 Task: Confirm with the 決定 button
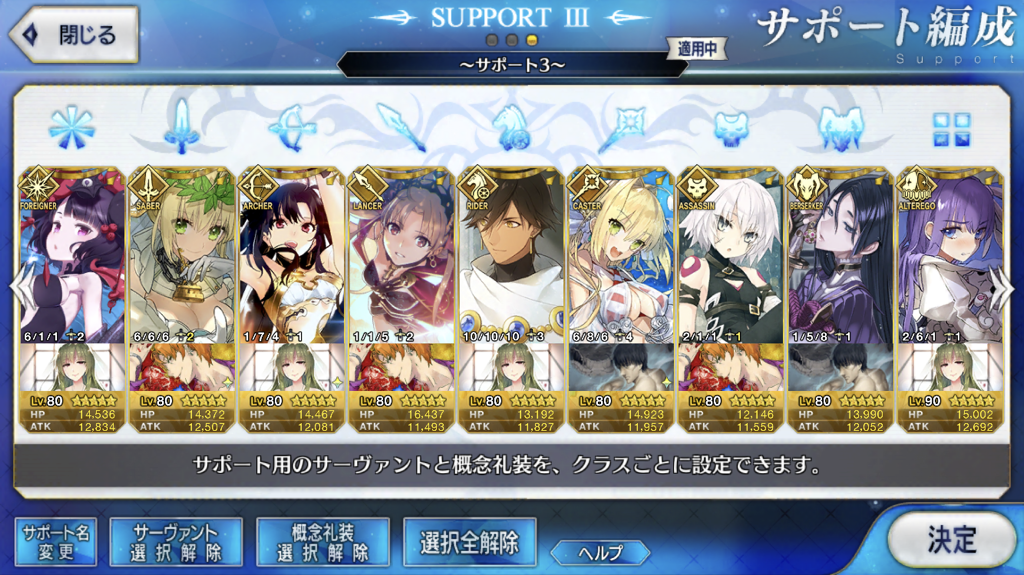tap(952, 540)
